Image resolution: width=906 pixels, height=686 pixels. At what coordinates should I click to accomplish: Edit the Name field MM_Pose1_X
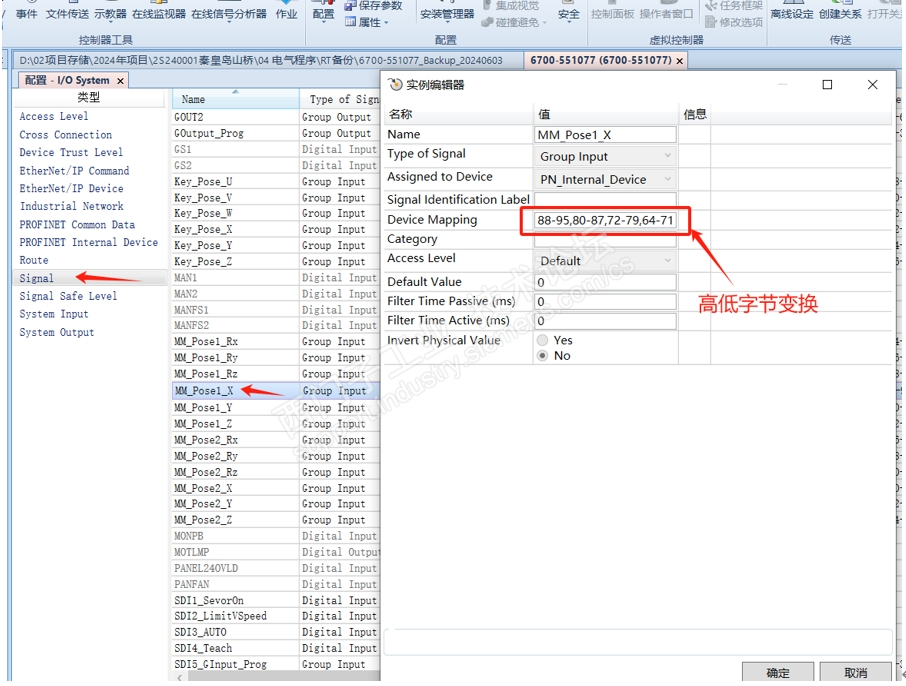(x=605, y=135)
